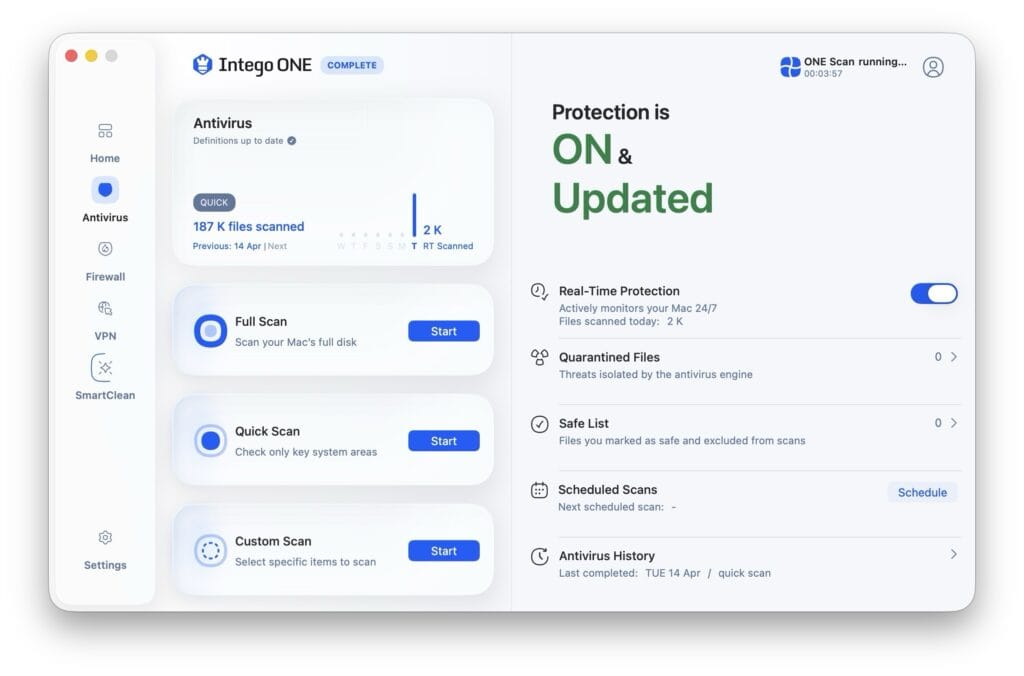Open the user account profile icon
Viewport: 1024px width, 676px height.
tap(933, 67)
